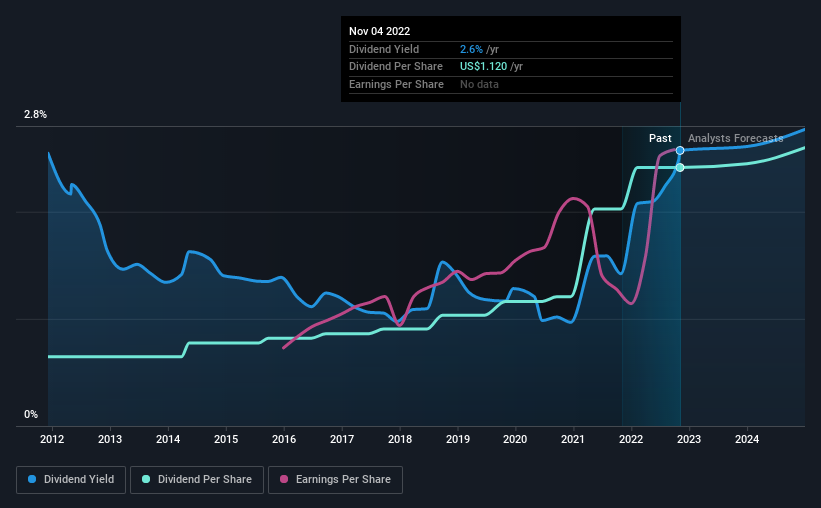Click the 2015 x-axis label
This screenshot has width=821, height=508.
[x=226, y=439]
